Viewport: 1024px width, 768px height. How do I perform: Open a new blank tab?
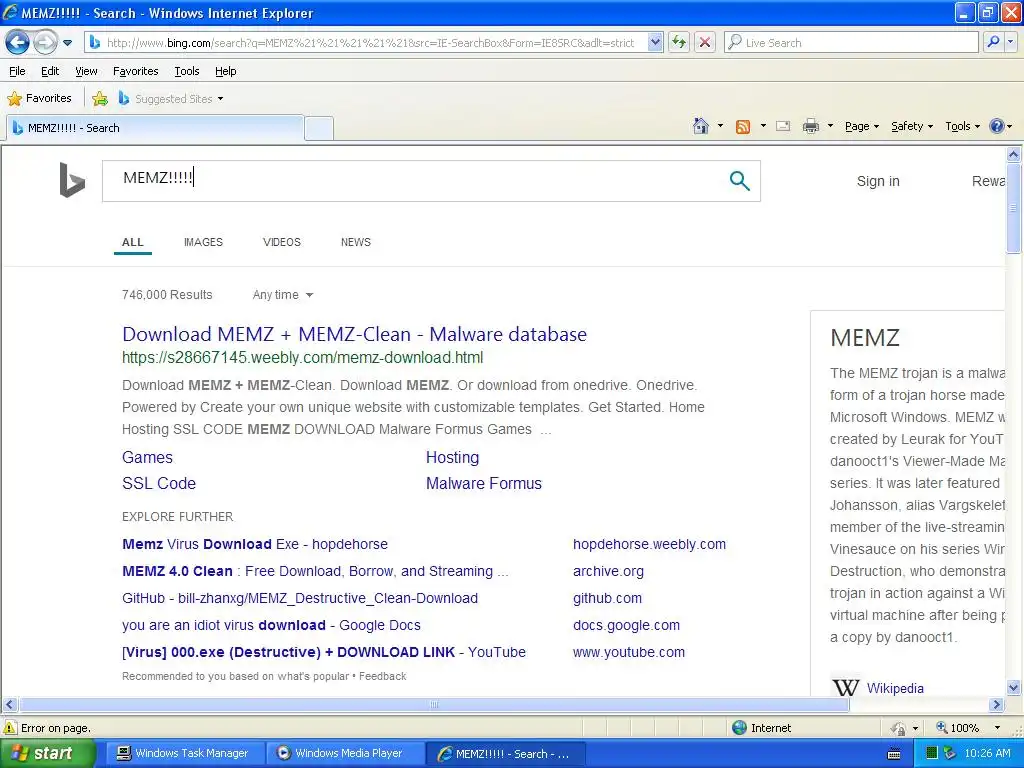pos(319,128)
